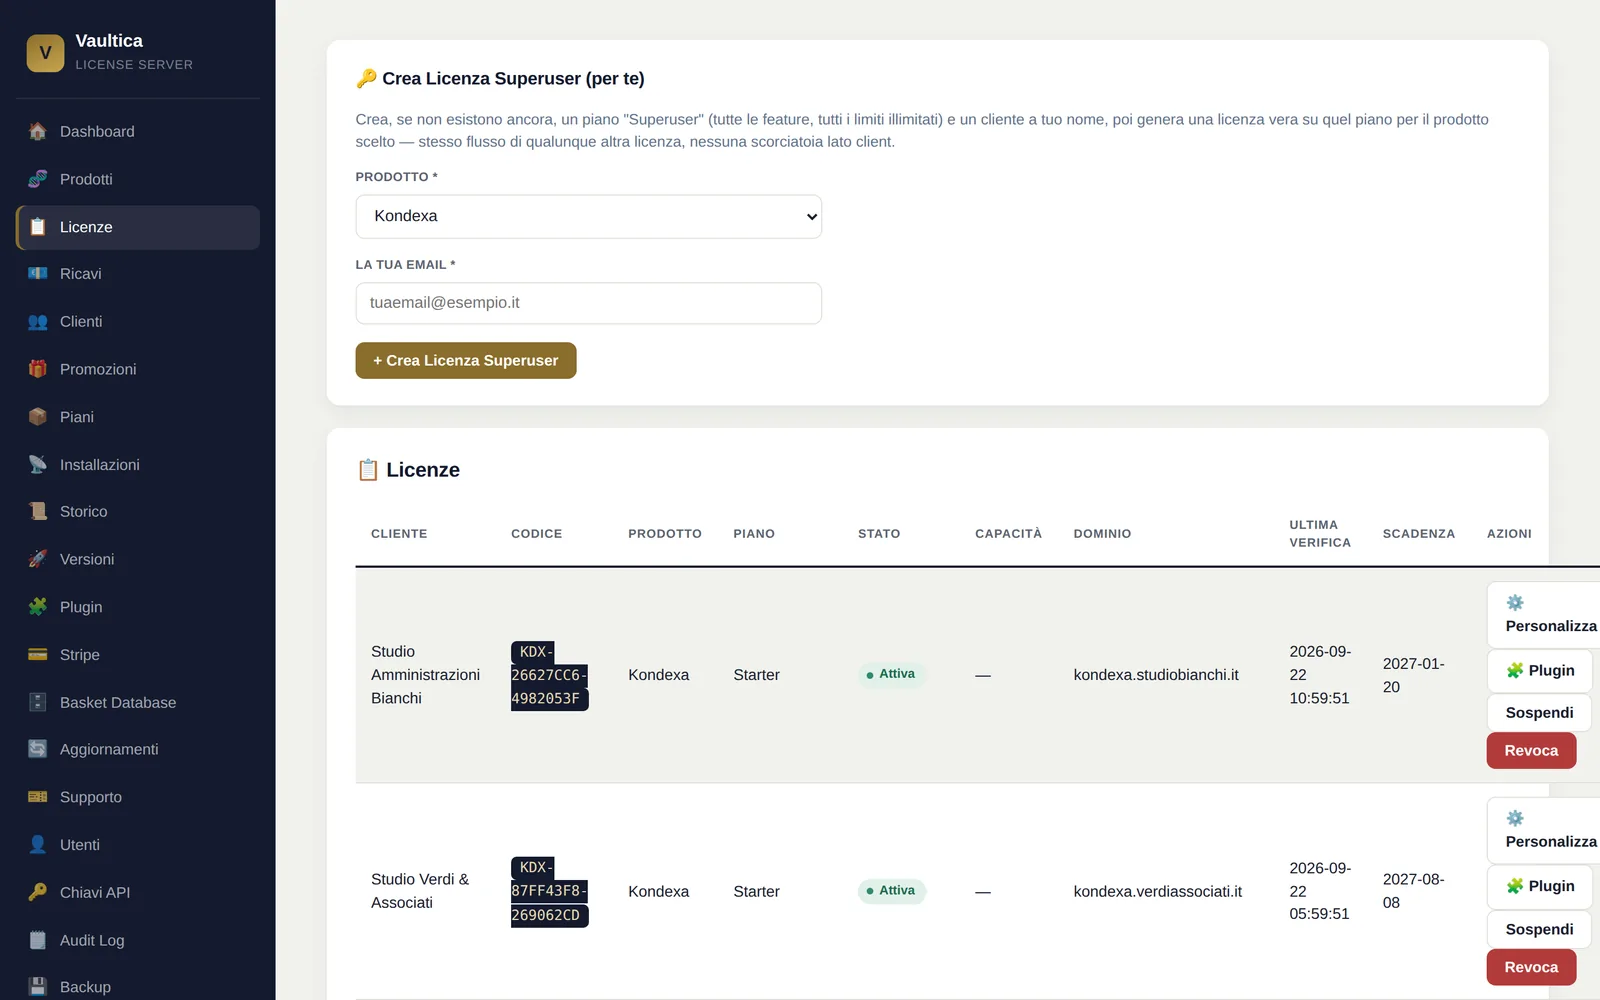This screenshot has width=1600, height=1000.
Task: Open the Utenti sidebar section
Action: (138, 845)
